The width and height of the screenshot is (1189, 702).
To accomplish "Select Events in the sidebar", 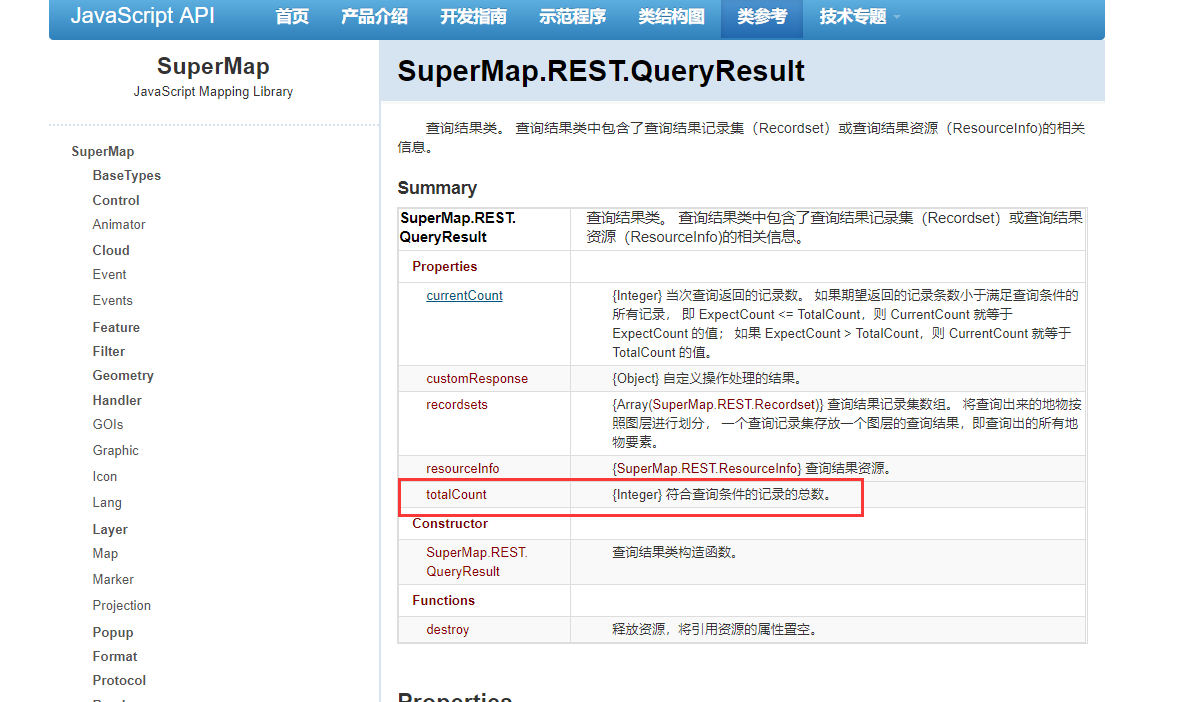I will [112, 300].
